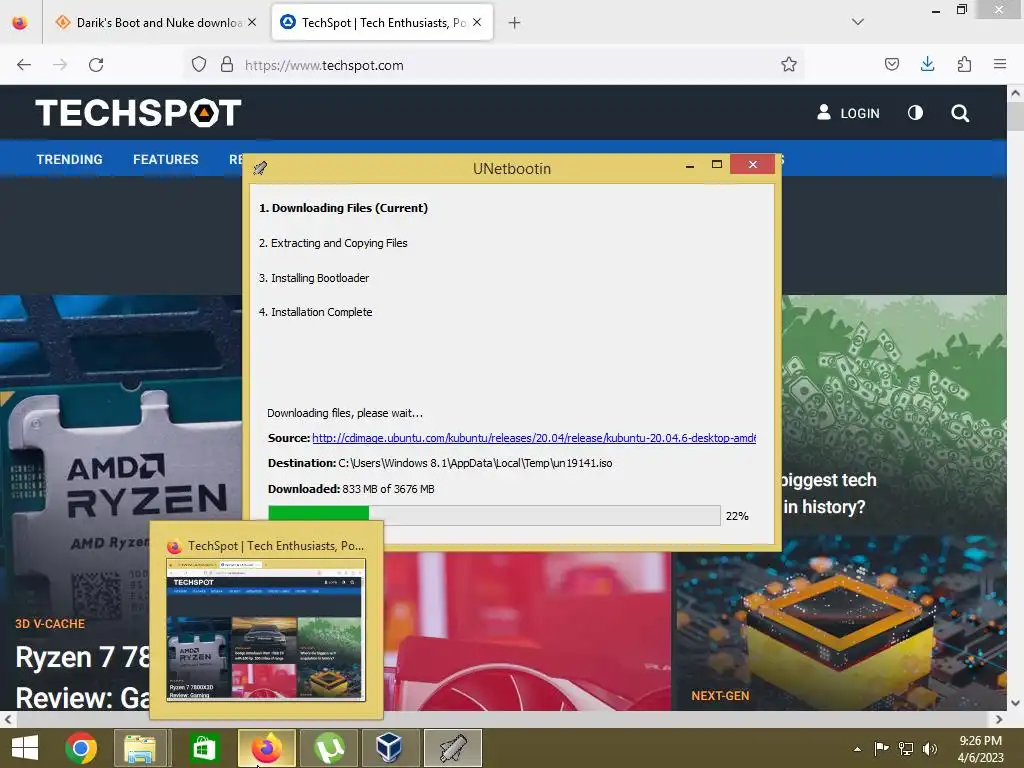Open the Pocket save icon
This screenshot has height=768, width=1024.
(891, 65)
